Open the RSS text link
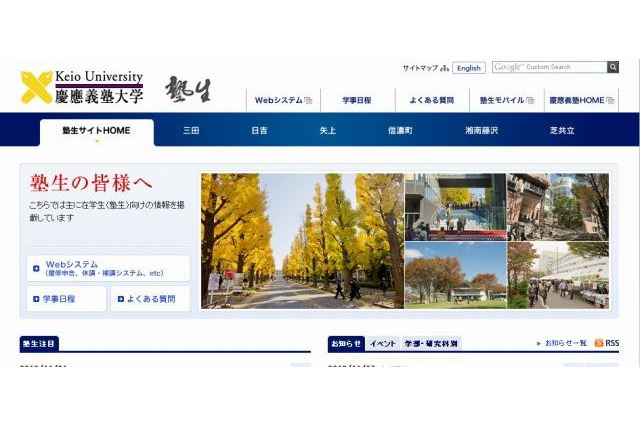Screen dimensions: 640x426 point(612,343)
